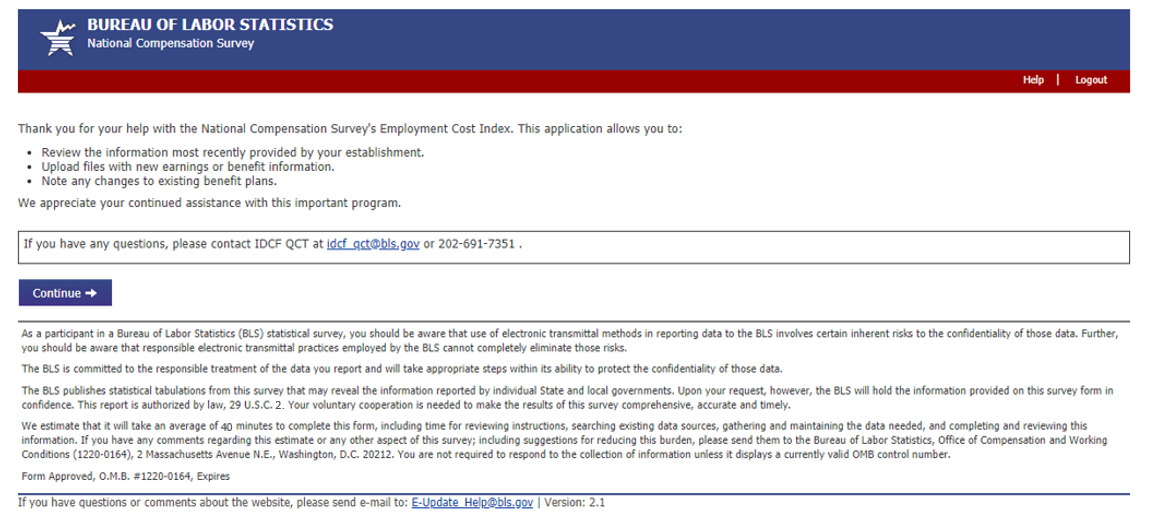Click the arrow icon on the Continue button

point(93,293)
